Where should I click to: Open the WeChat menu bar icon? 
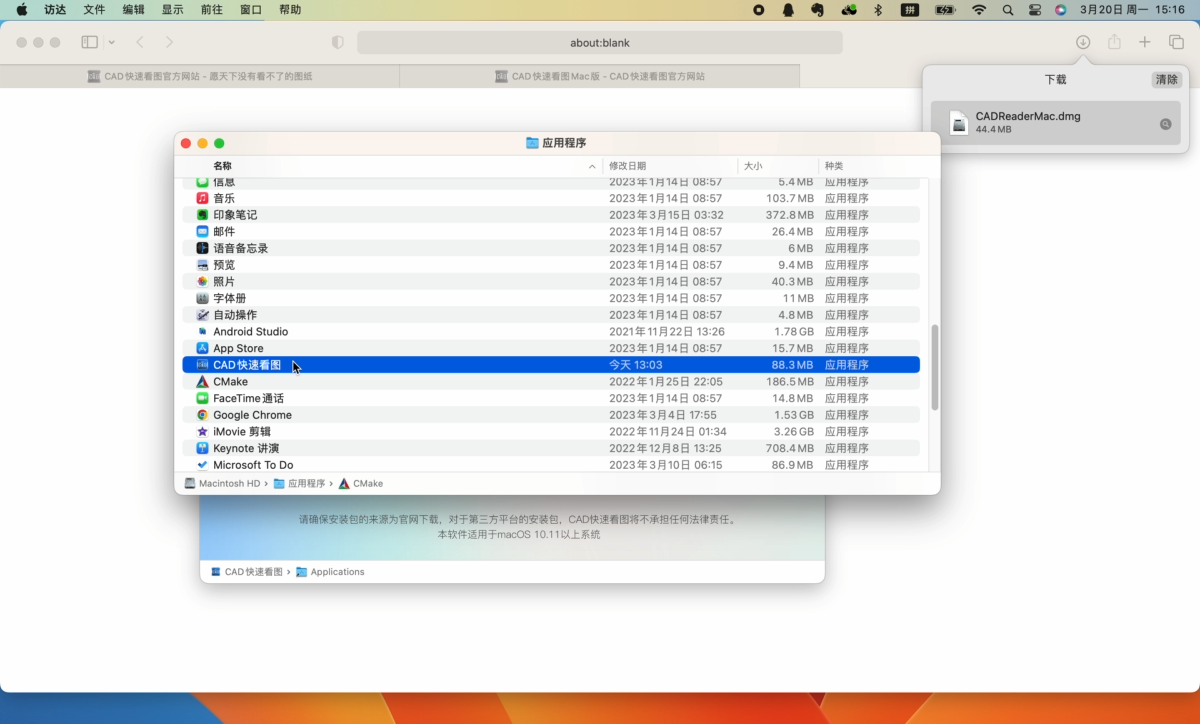(x=849, y=10)
